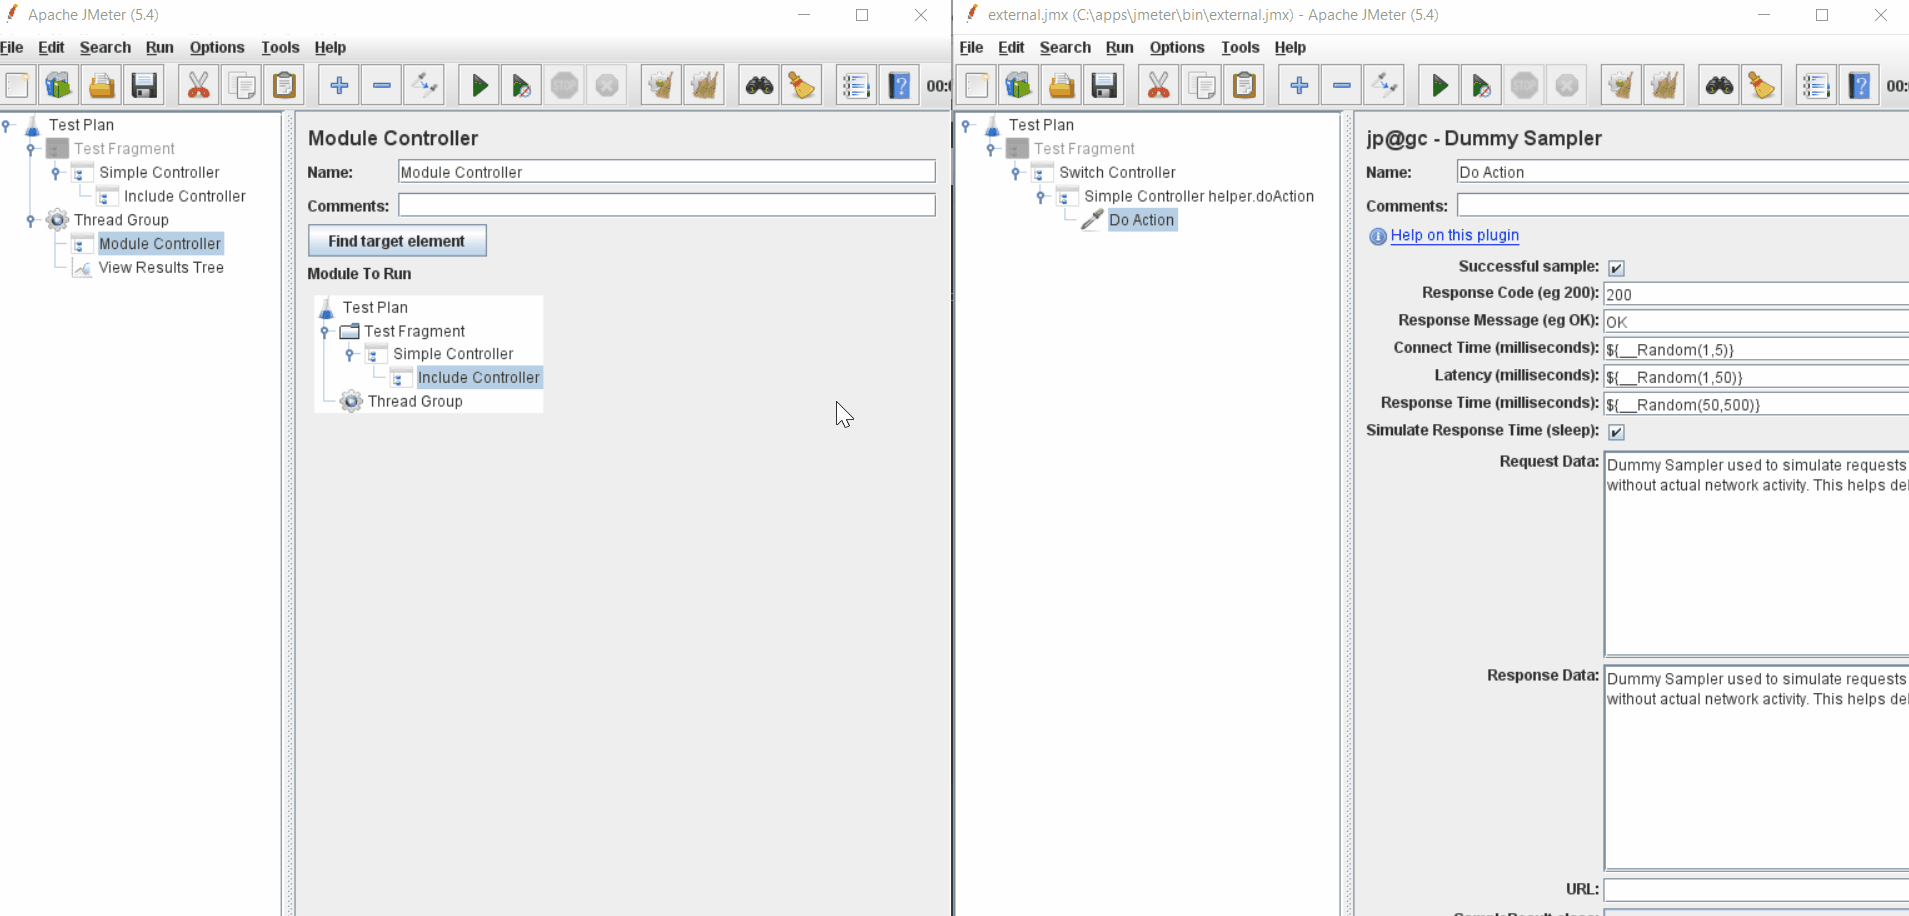
Task: Click the Response Code field containing 200
Action: tap(1756, 294)
